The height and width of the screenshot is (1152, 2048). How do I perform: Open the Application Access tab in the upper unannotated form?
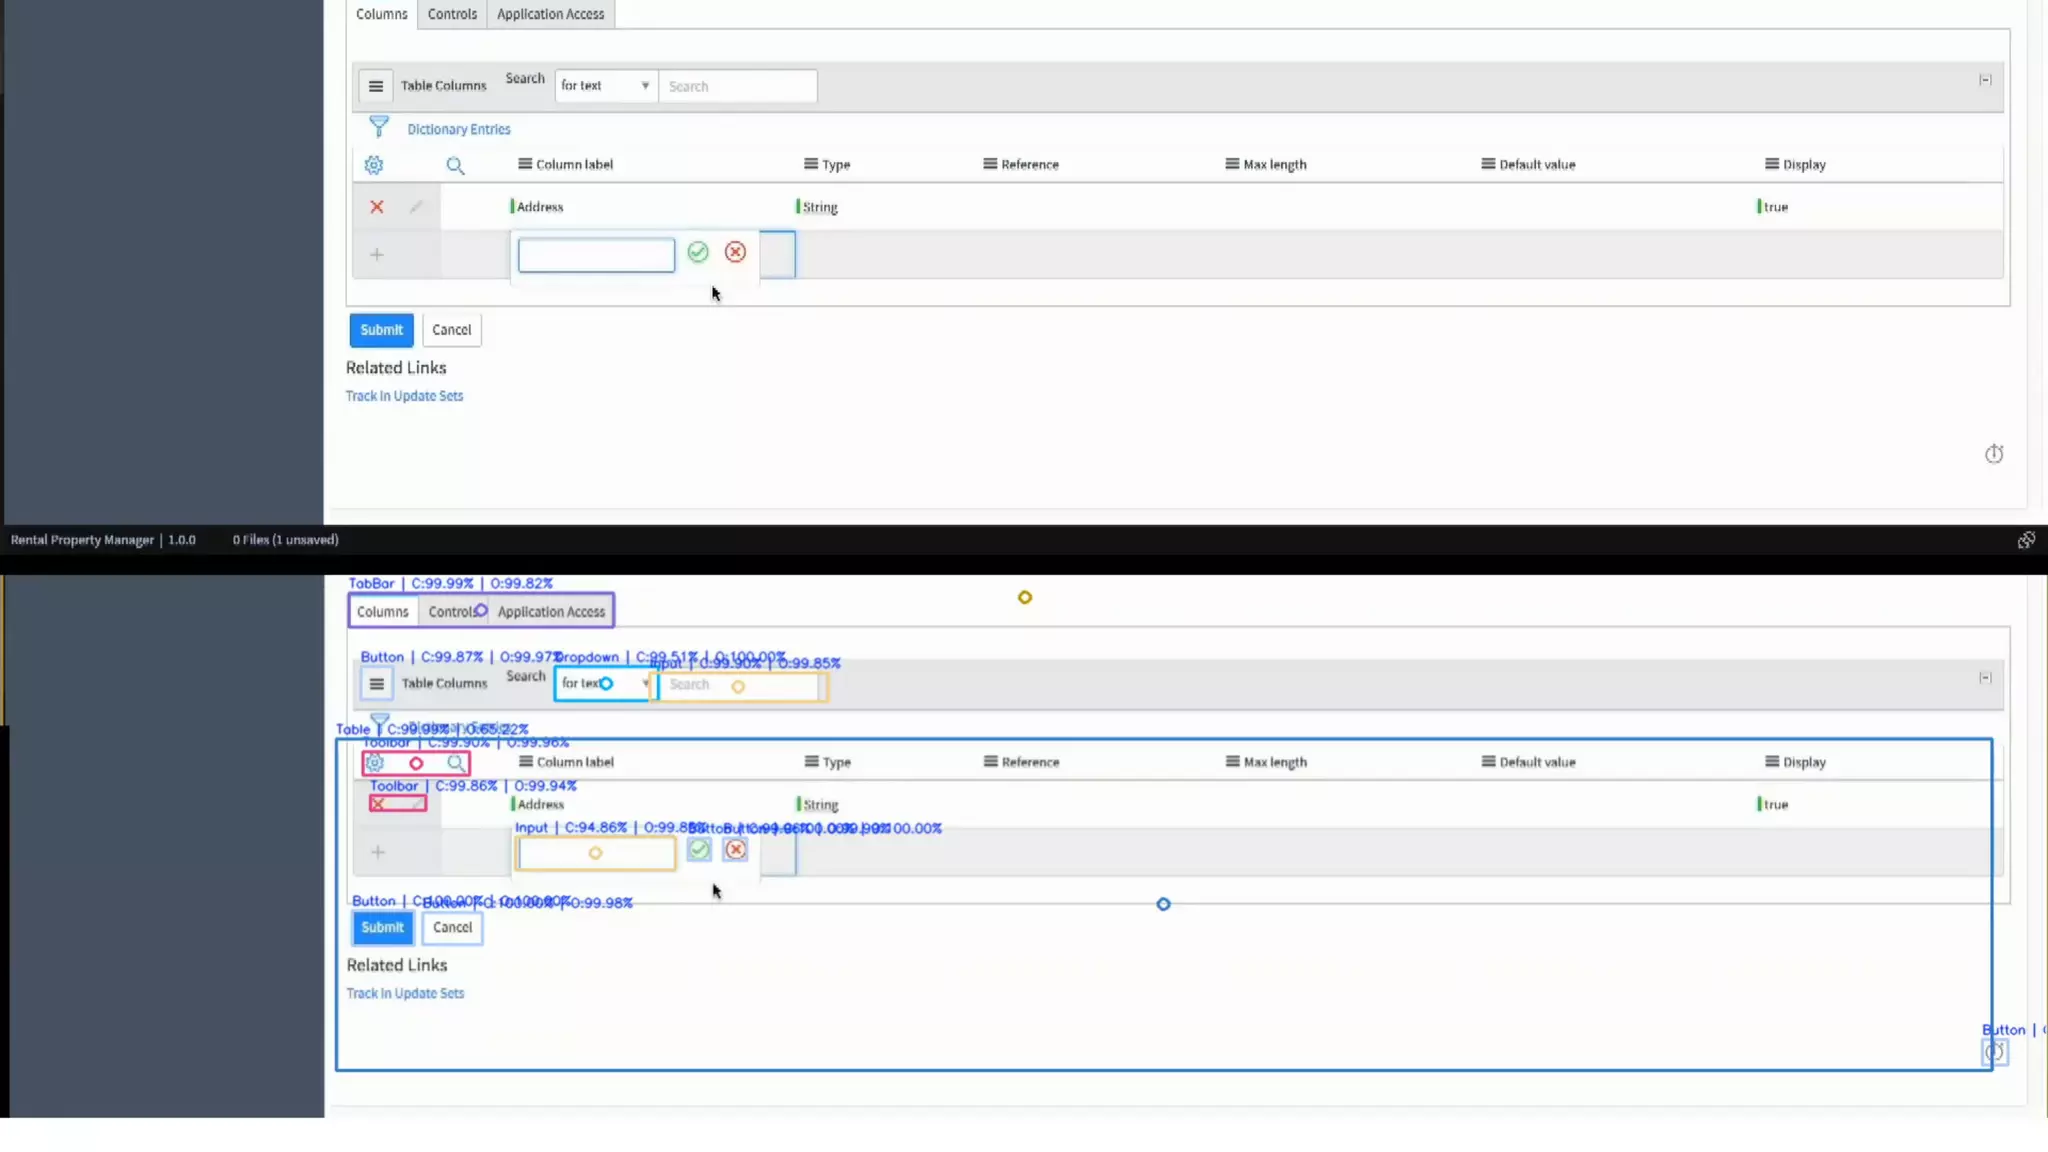[550, 14]
